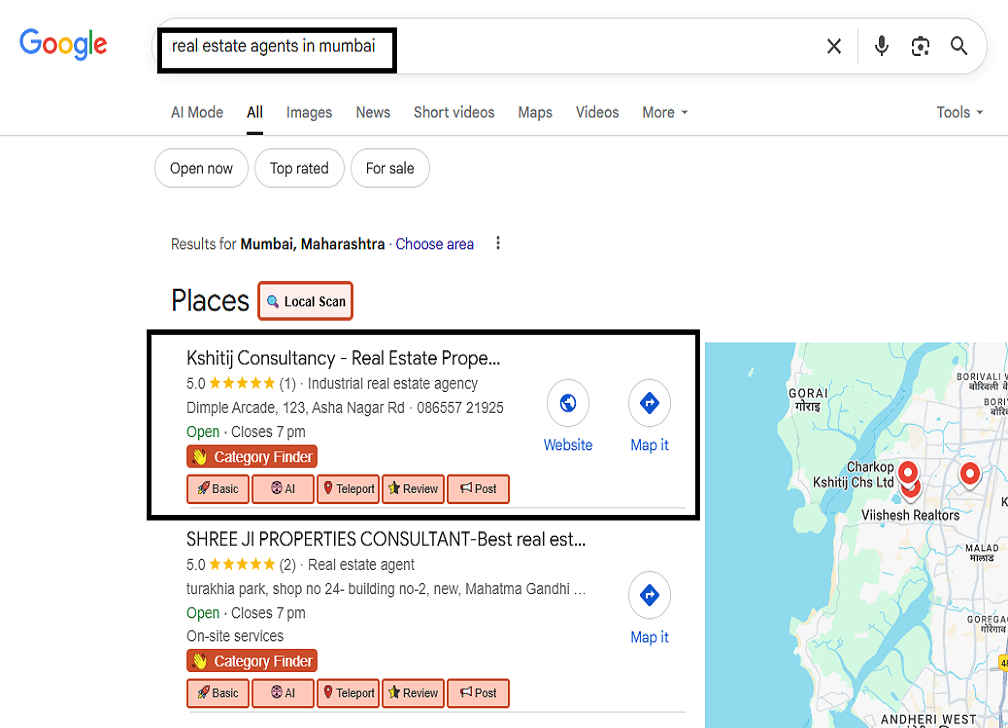
Task: Click Choose area to change location
Action: (x=434, y=243)
